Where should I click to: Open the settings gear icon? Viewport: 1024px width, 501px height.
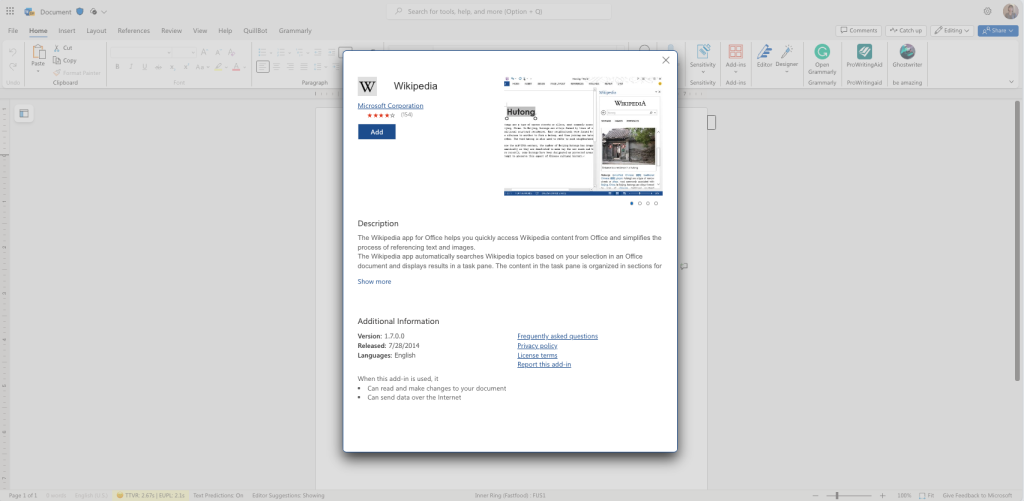pyautogui.click(x=987, y=11)
